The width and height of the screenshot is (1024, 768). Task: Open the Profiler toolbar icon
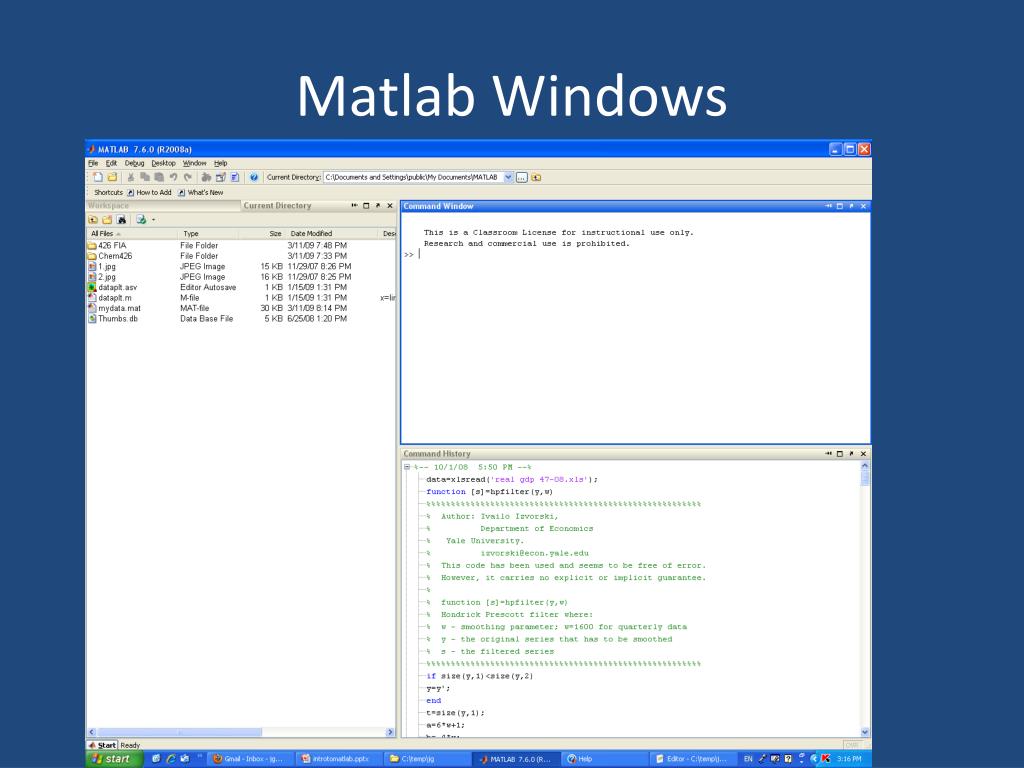pos(235,177)
